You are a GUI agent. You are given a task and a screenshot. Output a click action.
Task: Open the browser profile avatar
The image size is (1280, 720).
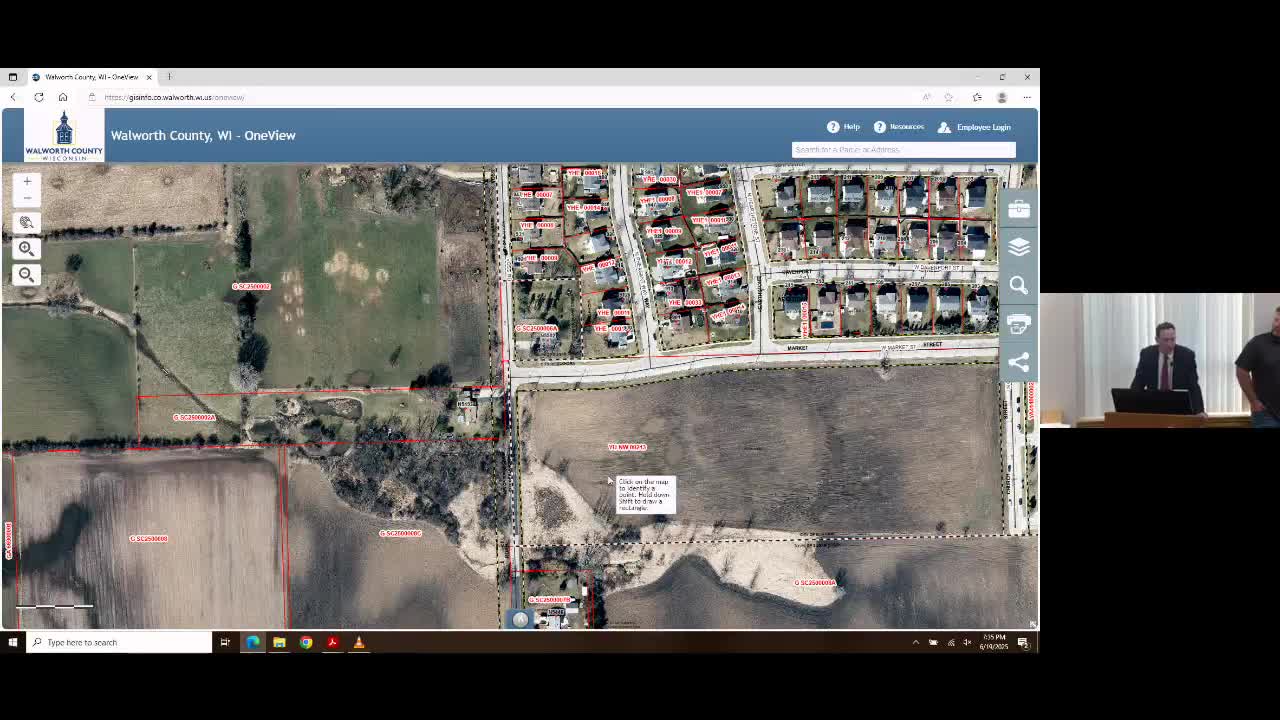pos(1001,97)
